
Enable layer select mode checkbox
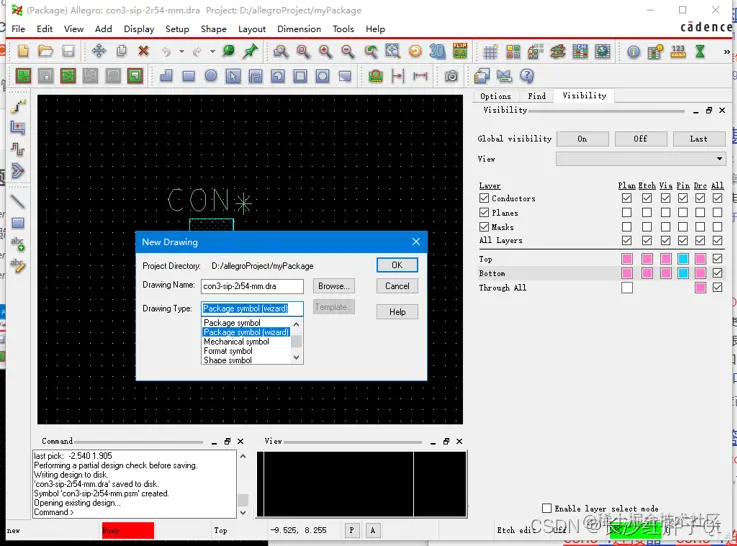coord(547,508)
